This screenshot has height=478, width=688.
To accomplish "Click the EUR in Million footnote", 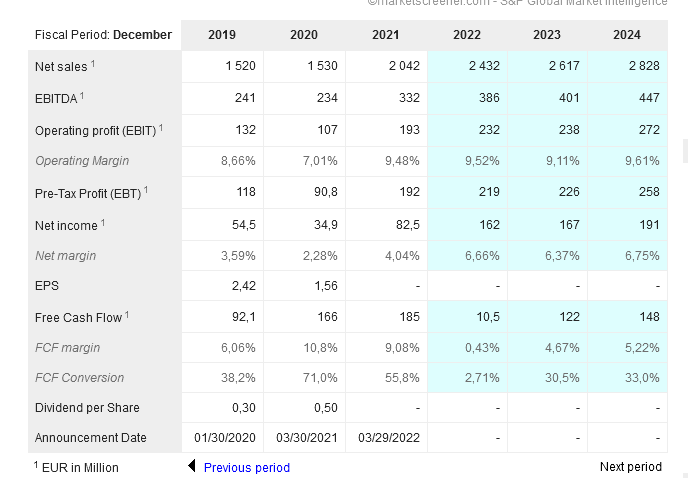I will (x=76, y=467).
